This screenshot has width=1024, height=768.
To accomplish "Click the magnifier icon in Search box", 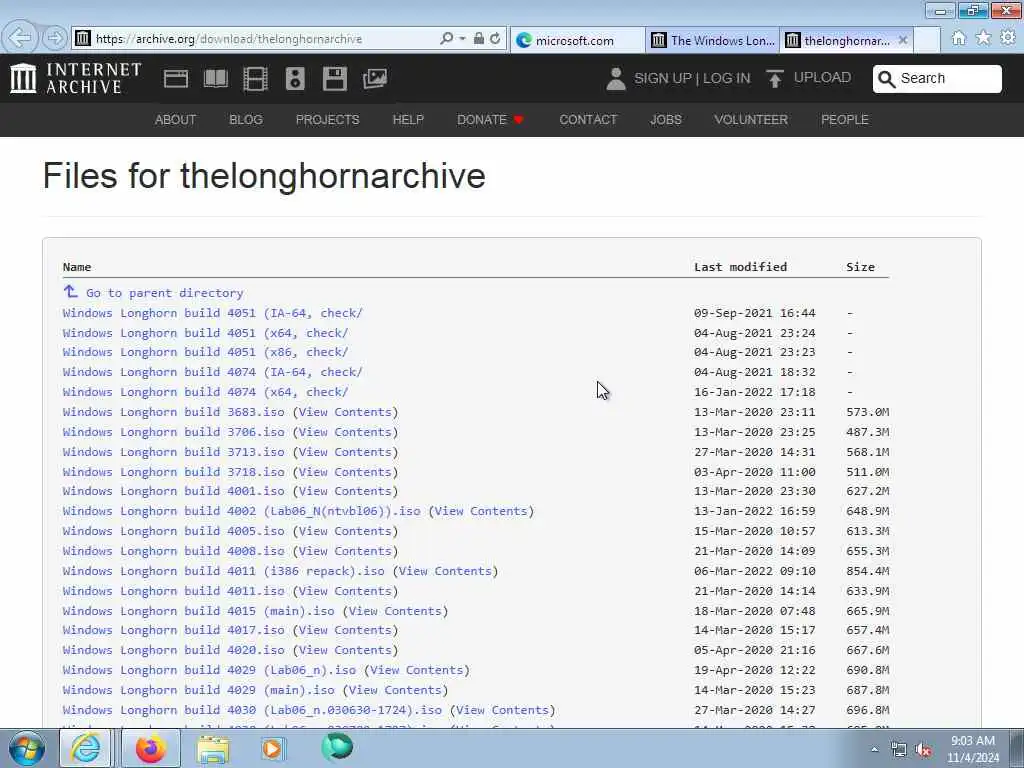I will click(x=886, y=79).
